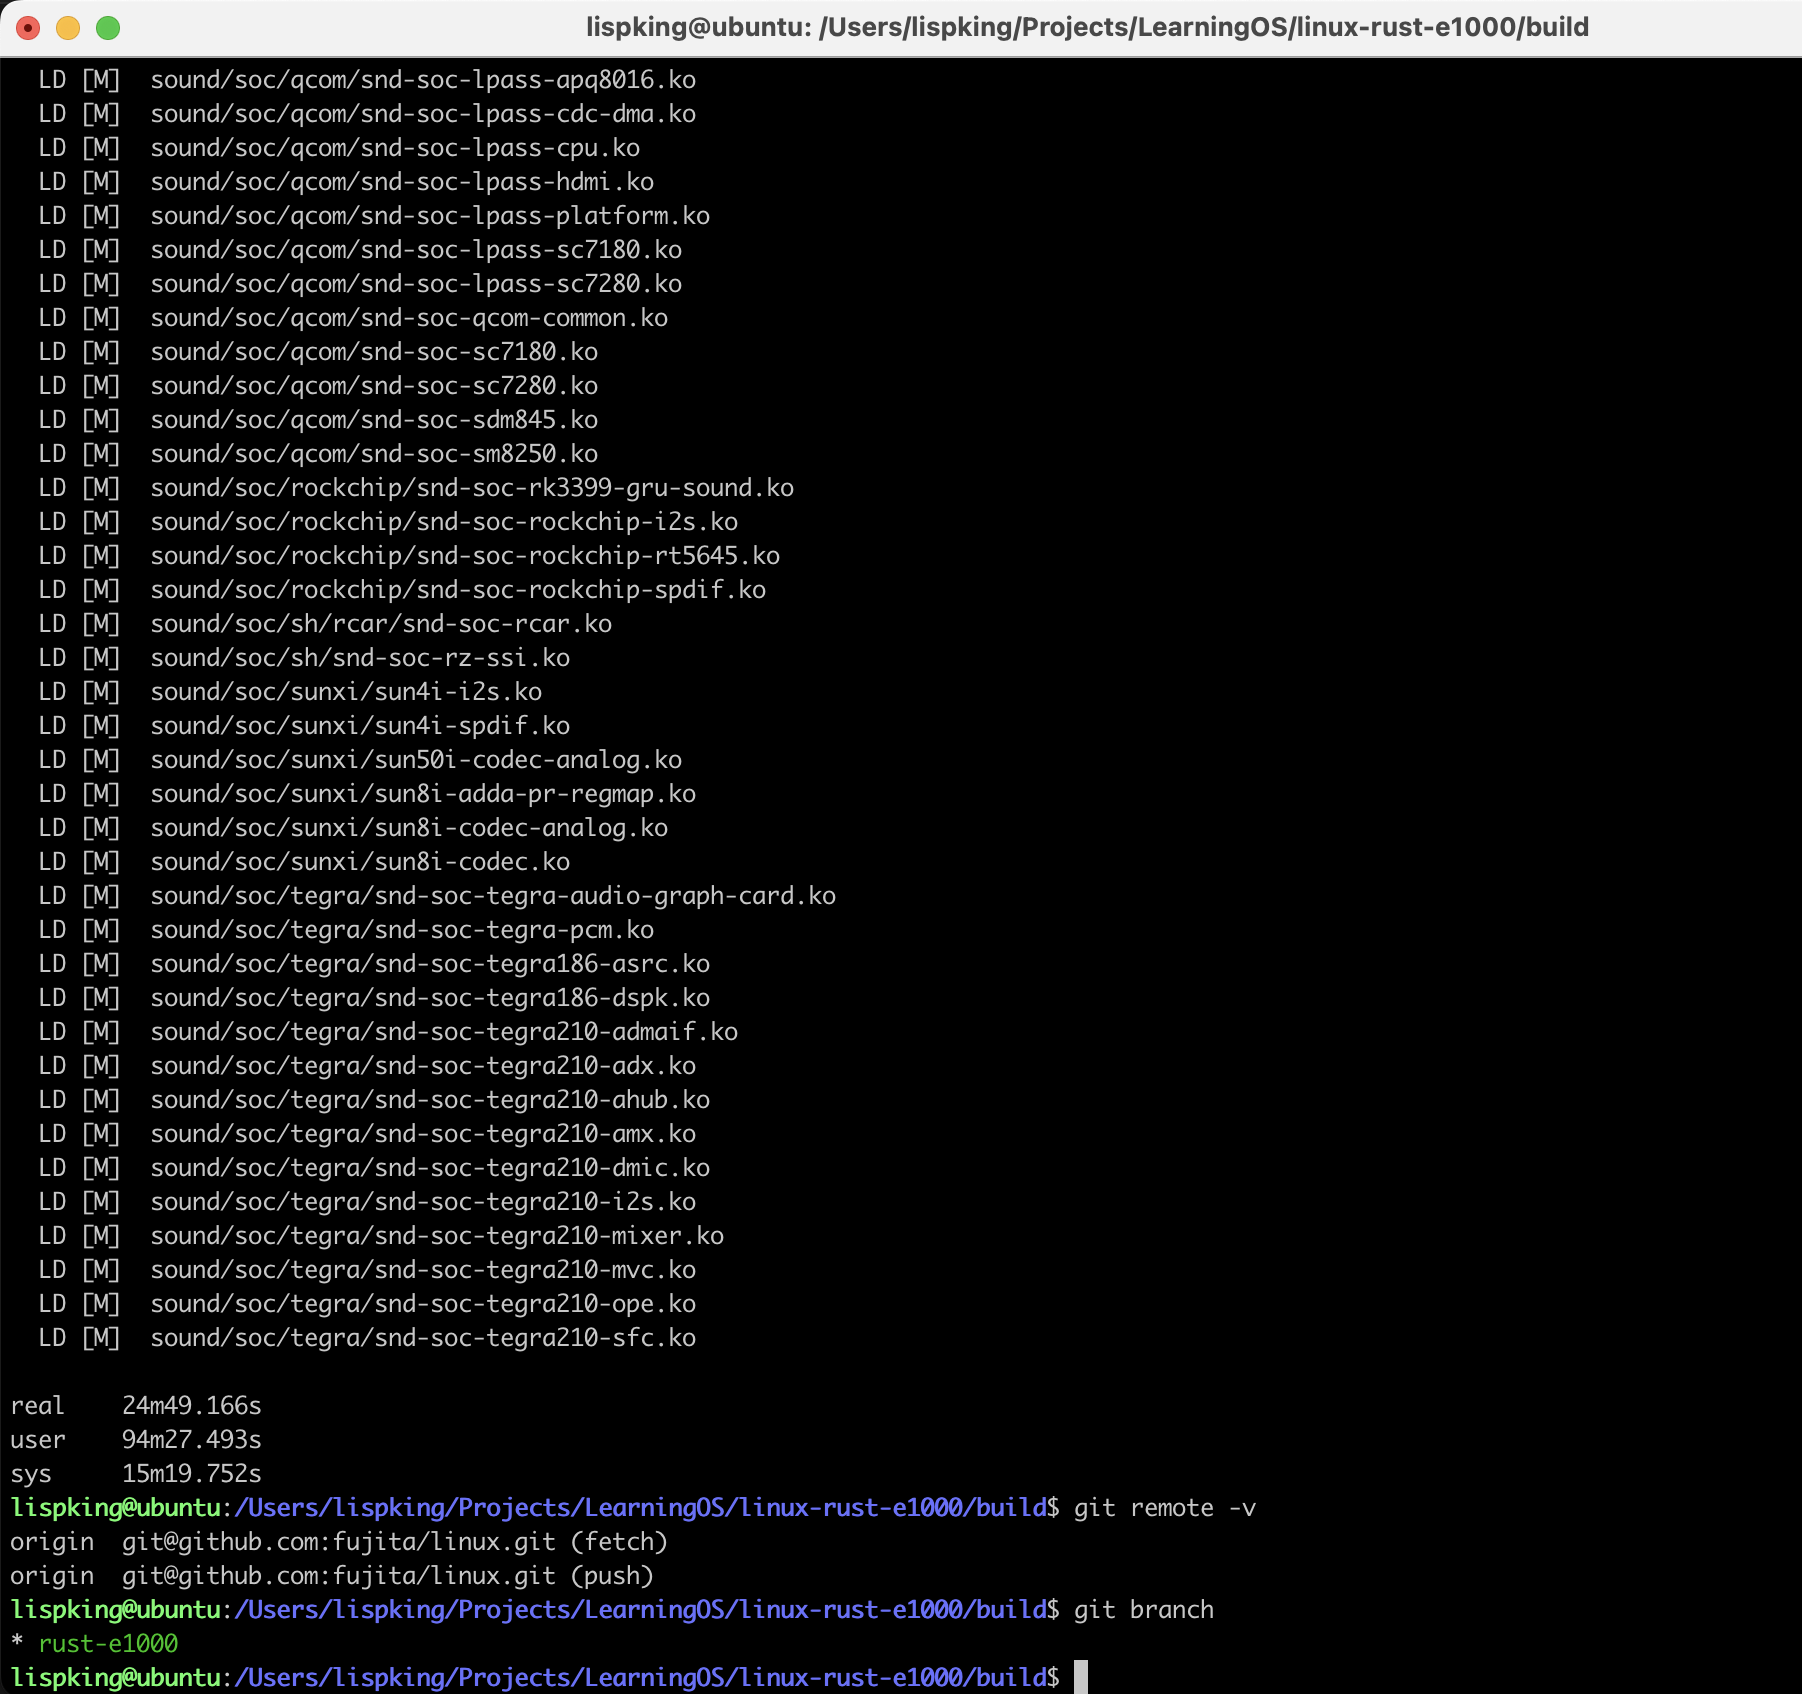Click the sun50i-codec-analog.ko module path
This screenshot has width=1802, height=1694.
(416, 759)
